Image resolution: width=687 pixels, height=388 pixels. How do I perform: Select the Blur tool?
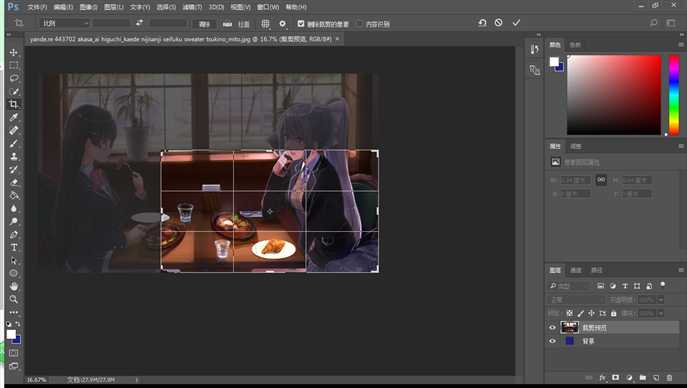pyautogui.click(x=14, y=208)
